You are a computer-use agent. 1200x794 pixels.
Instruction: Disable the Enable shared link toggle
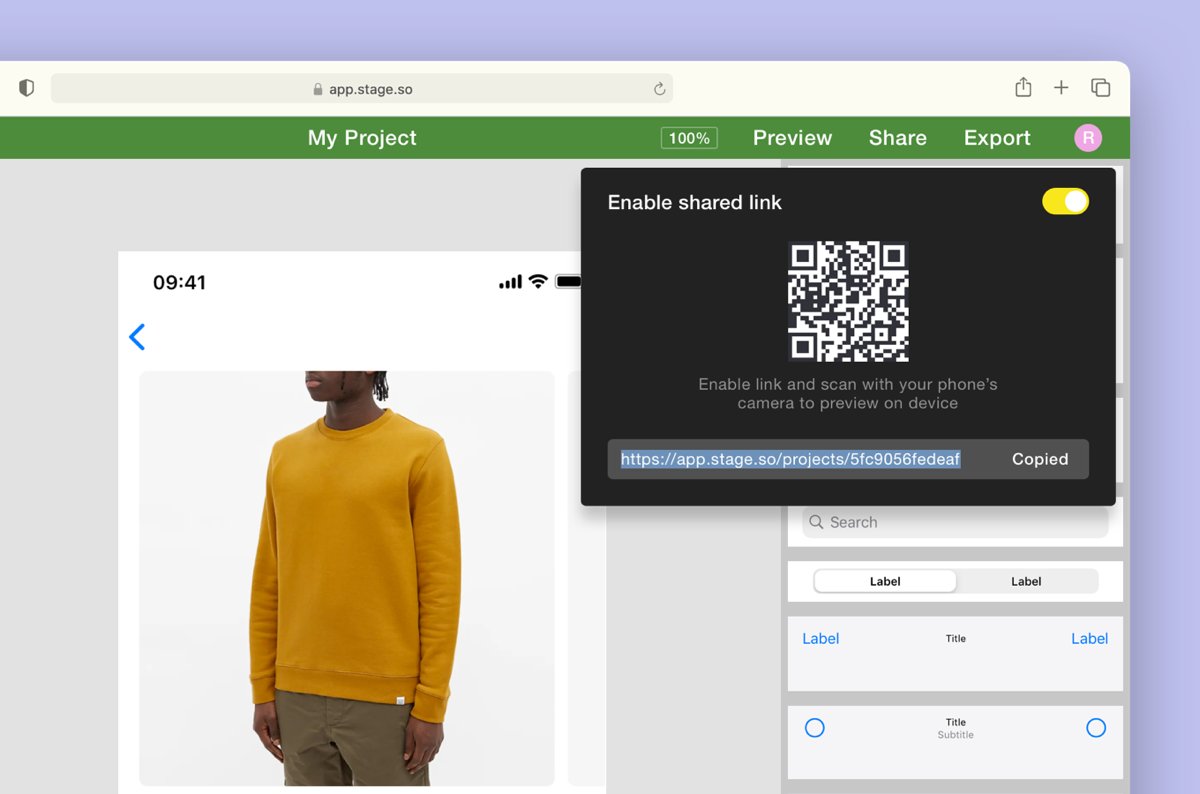(x=1066, y=201)
